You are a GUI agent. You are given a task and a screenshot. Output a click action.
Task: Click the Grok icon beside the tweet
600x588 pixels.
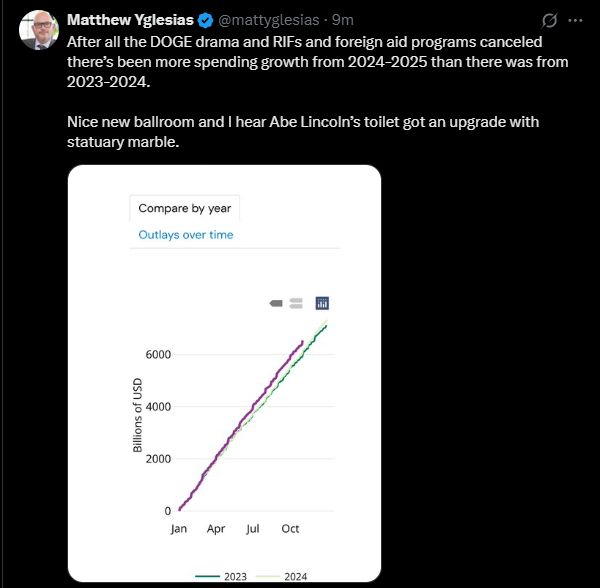point(548,21)
